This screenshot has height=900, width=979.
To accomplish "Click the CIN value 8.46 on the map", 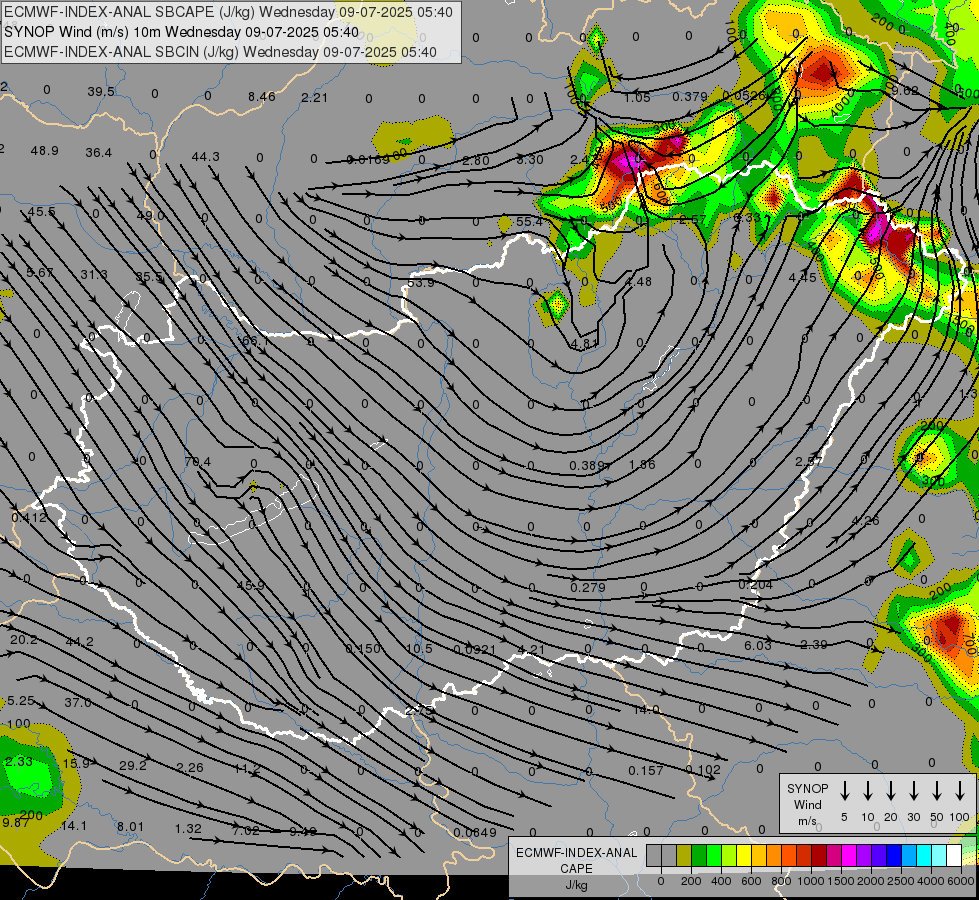I will tap(261, 96).
